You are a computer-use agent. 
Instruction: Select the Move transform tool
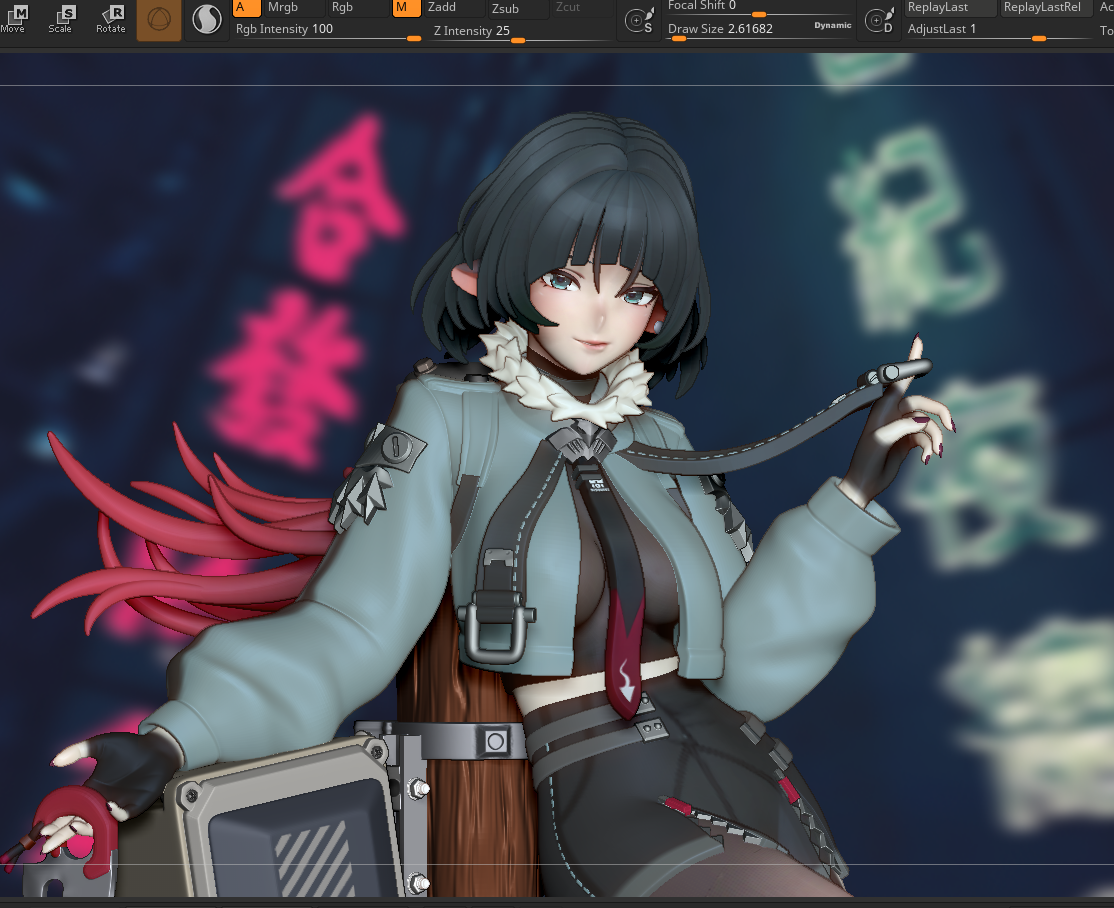pos(13,18)
